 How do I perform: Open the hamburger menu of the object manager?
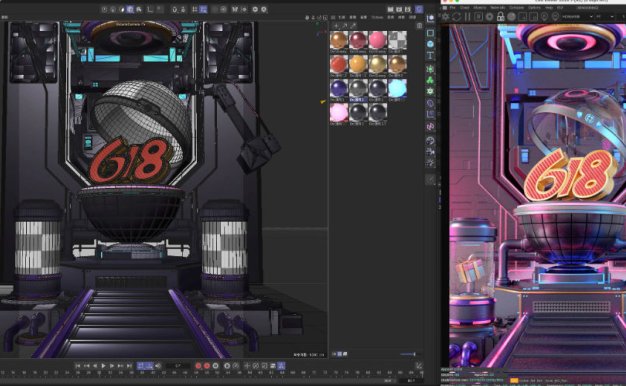tap(333, 17)
